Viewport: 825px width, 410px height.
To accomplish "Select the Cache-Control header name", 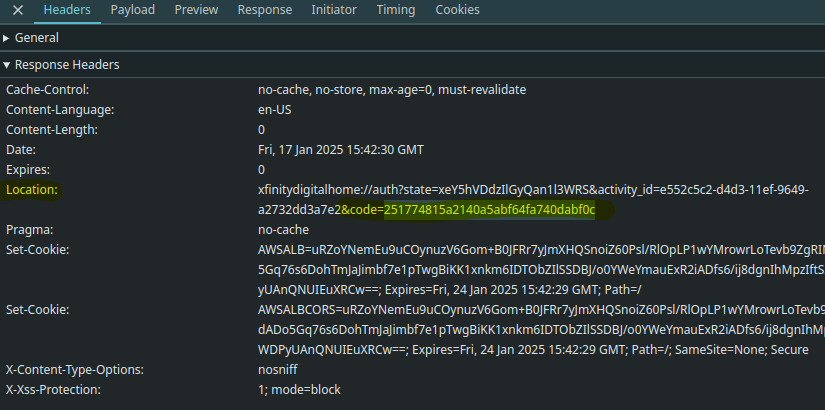I will click(47, 90).
